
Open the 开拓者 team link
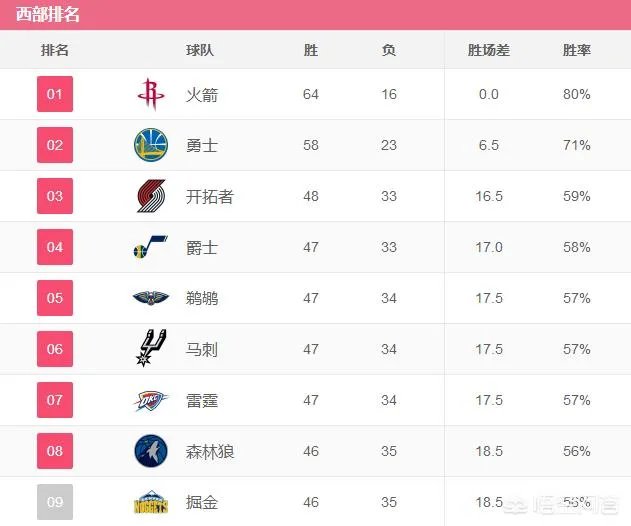tap(210, 197)
